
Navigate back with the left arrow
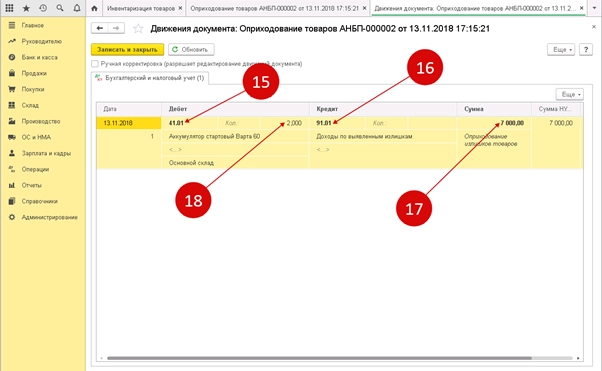[x=100, y=28]
